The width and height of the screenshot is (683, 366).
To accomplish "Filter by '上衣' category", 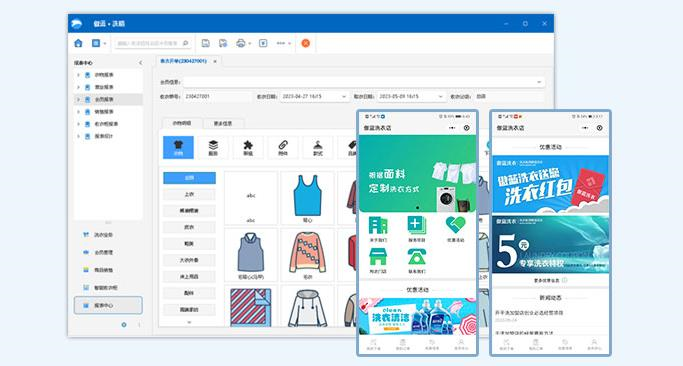I will (189, 194).
